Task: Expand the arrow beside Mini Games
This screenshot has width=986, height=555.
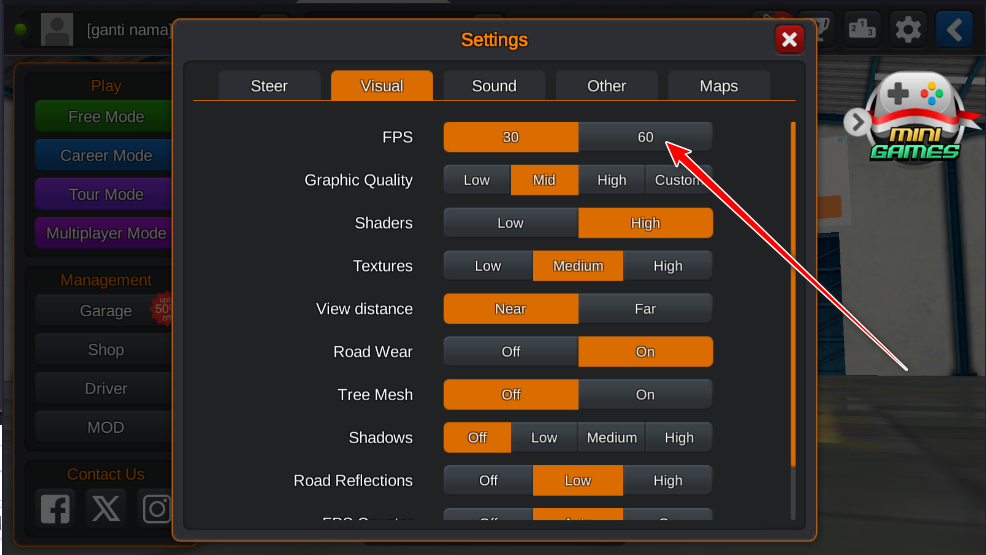Action: coord(856,122)
